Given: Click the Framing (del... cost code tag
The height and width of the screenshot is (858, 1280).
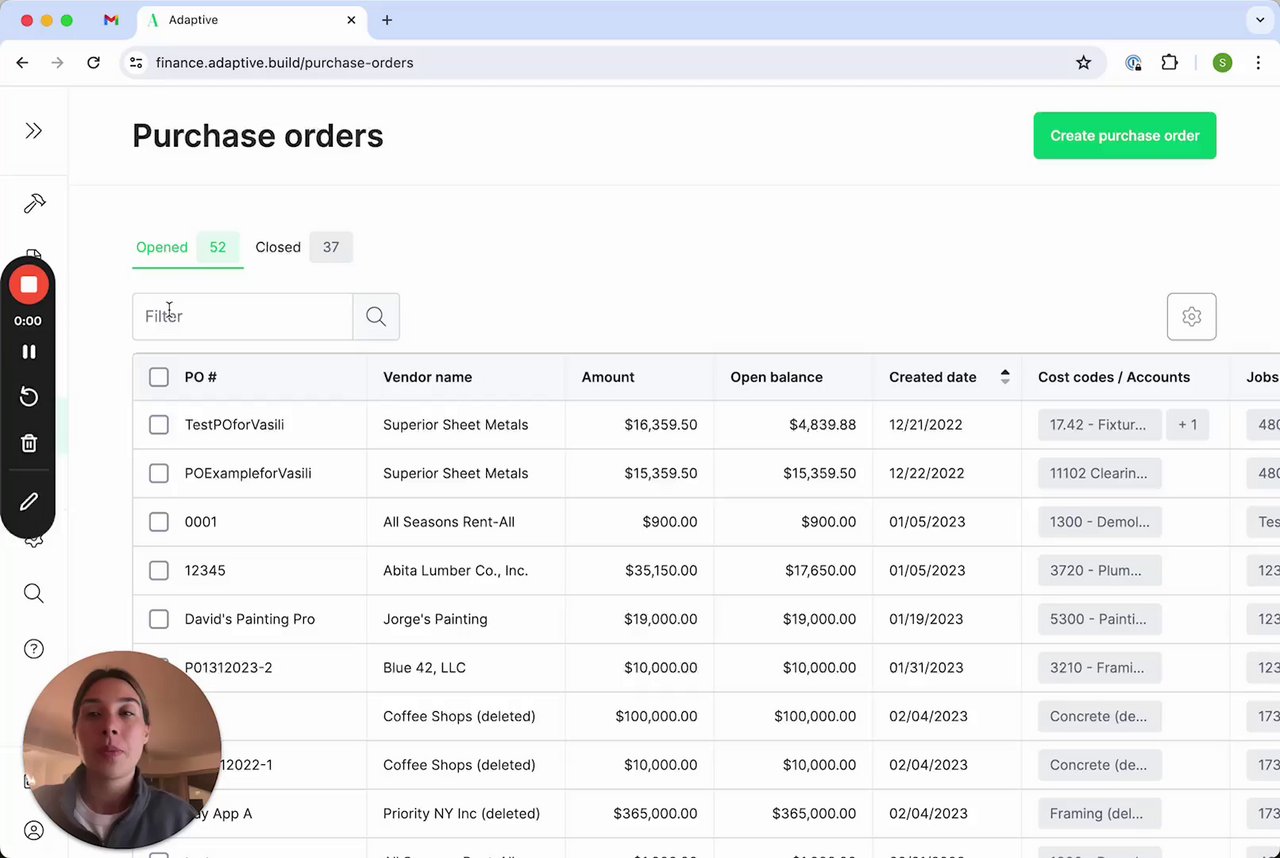Looking at the screenshot, I should (1099, 813).
